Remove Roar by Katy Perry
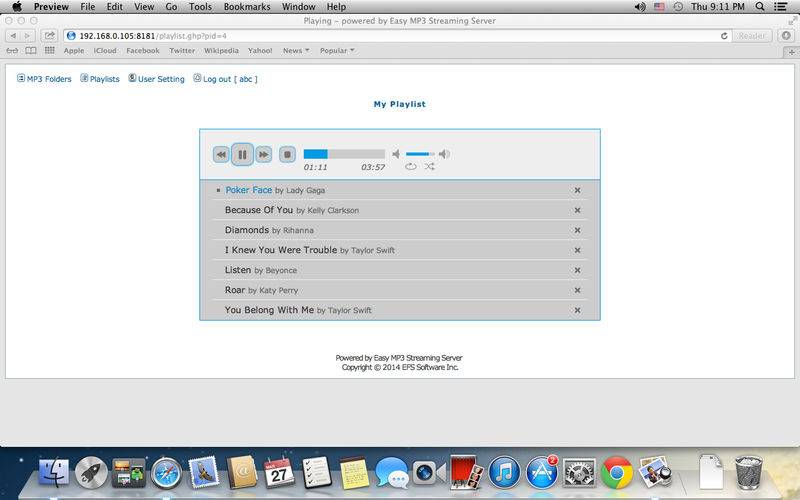Image resolution: width=800 pixels, height=500 pixels. point(577,290)
